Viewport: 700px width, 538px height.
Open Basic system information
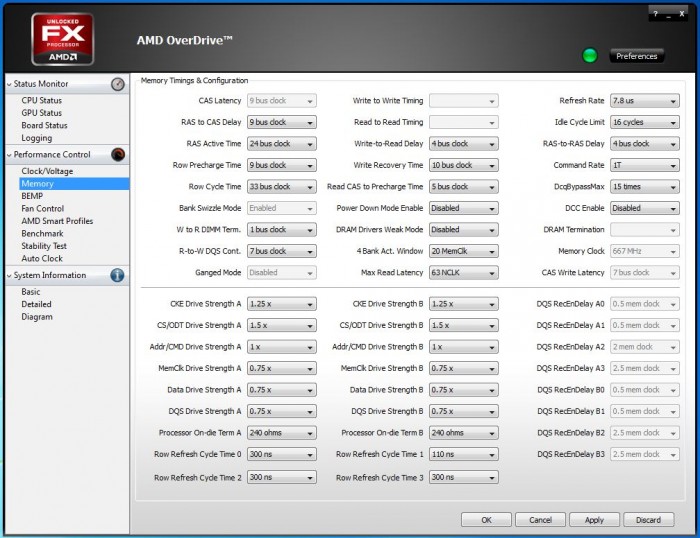pyautogui.click(x=31, y=292)
